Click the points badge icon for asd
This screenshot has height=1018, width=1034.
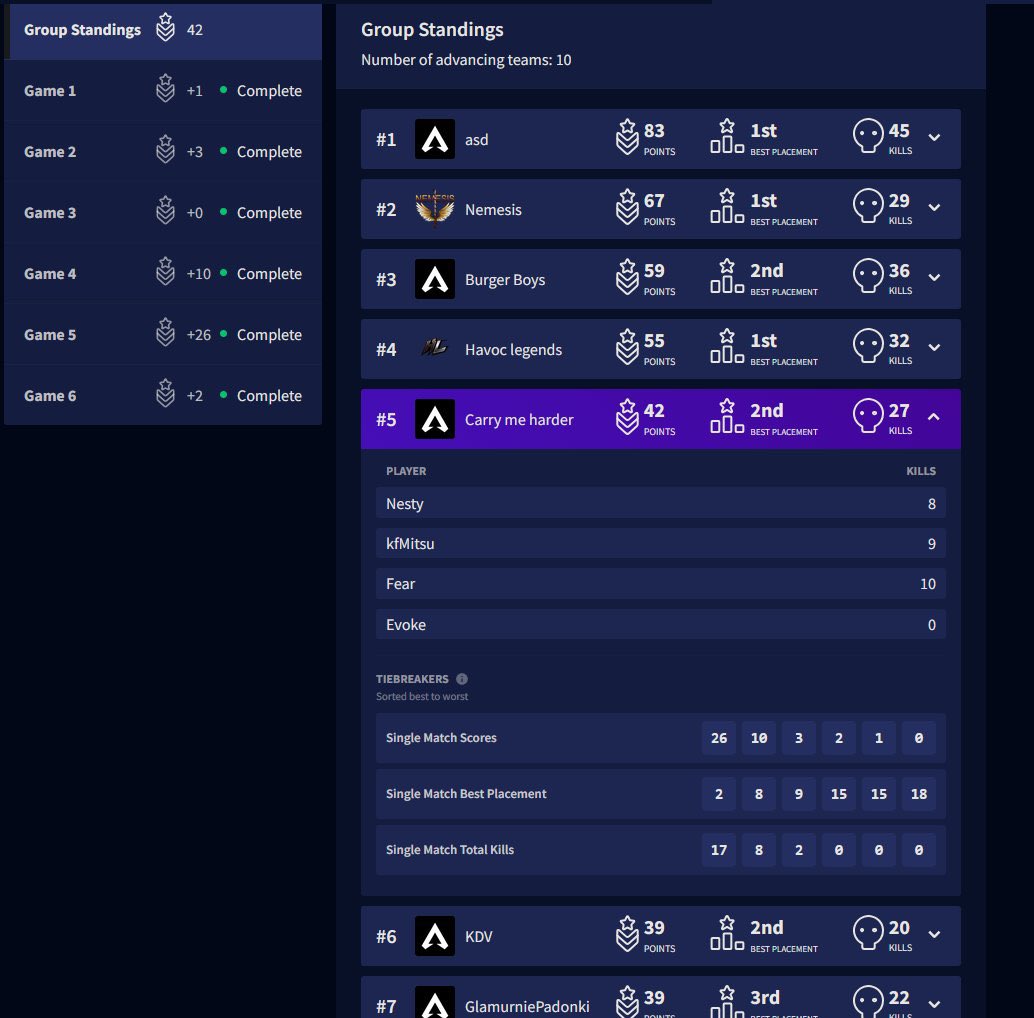[x=627, y=137]
